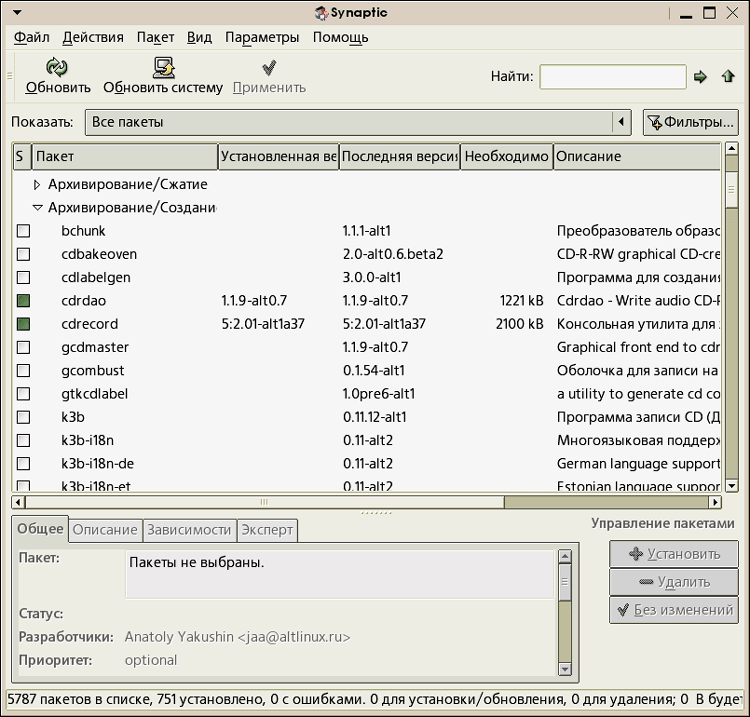Click the Удалить button
The image size is (750, 717).
tap(673, 582)
